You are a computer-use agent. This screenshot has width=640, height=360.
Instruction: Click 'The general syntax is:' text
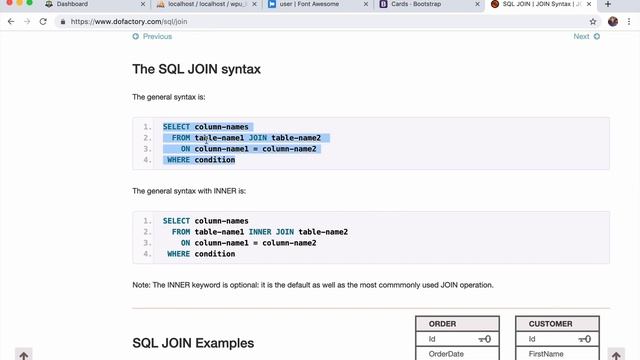coord(169,97)
